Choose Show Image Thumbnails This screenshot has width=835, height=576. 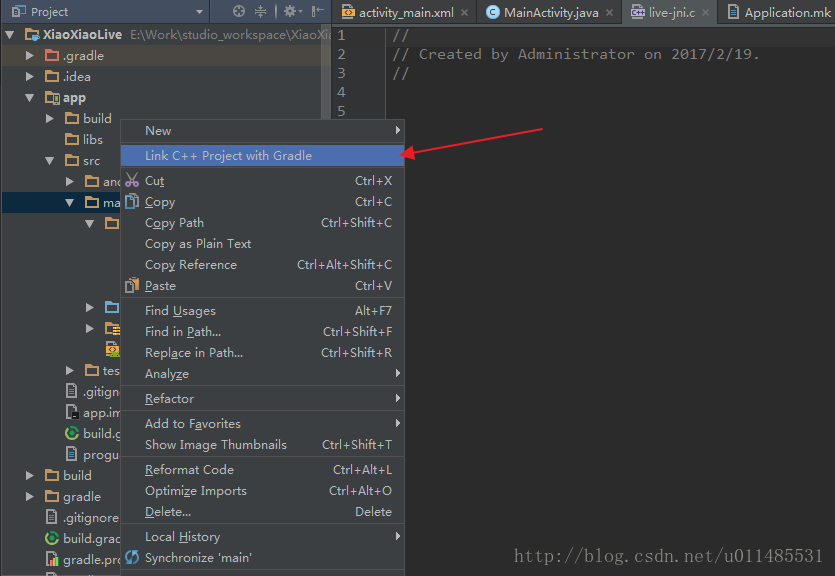pos(263,445)
